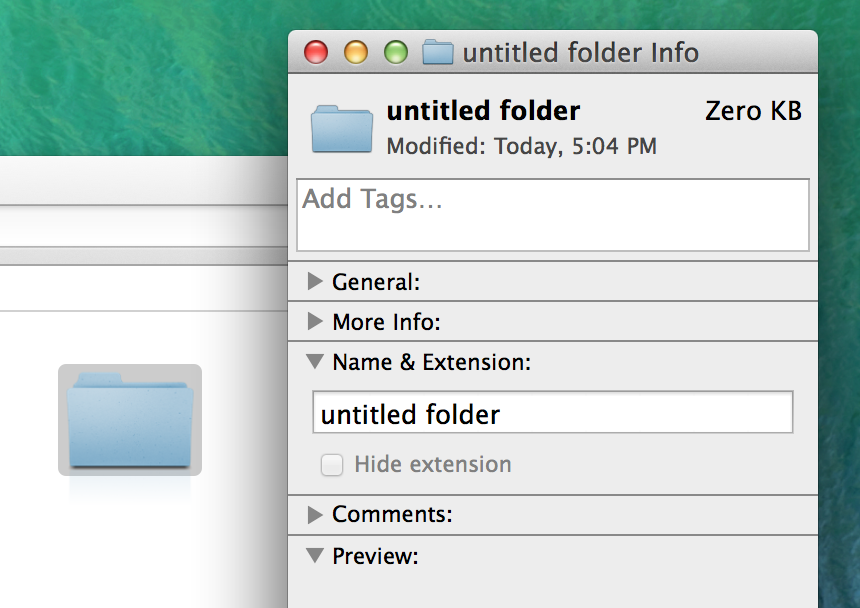The width and height of the screenshot is (860, 608).
Task: Click the Zero KB size label
Action: 753,111
